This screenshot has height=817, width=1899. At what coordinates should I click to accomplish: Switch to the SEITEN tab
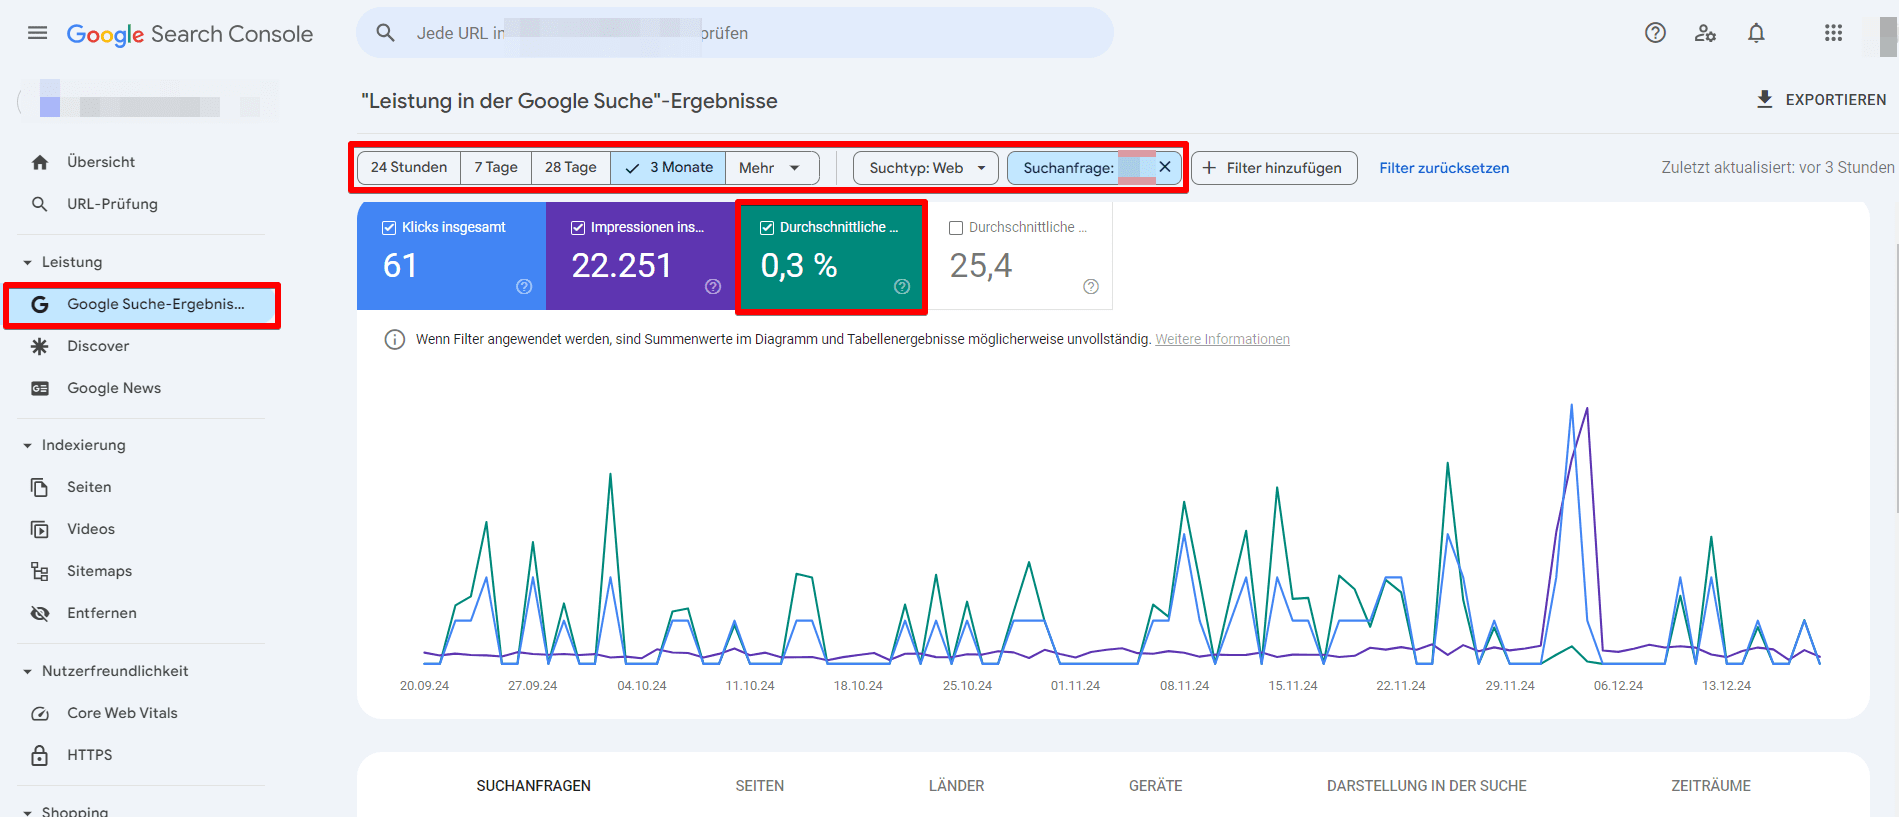coord(760,786)
